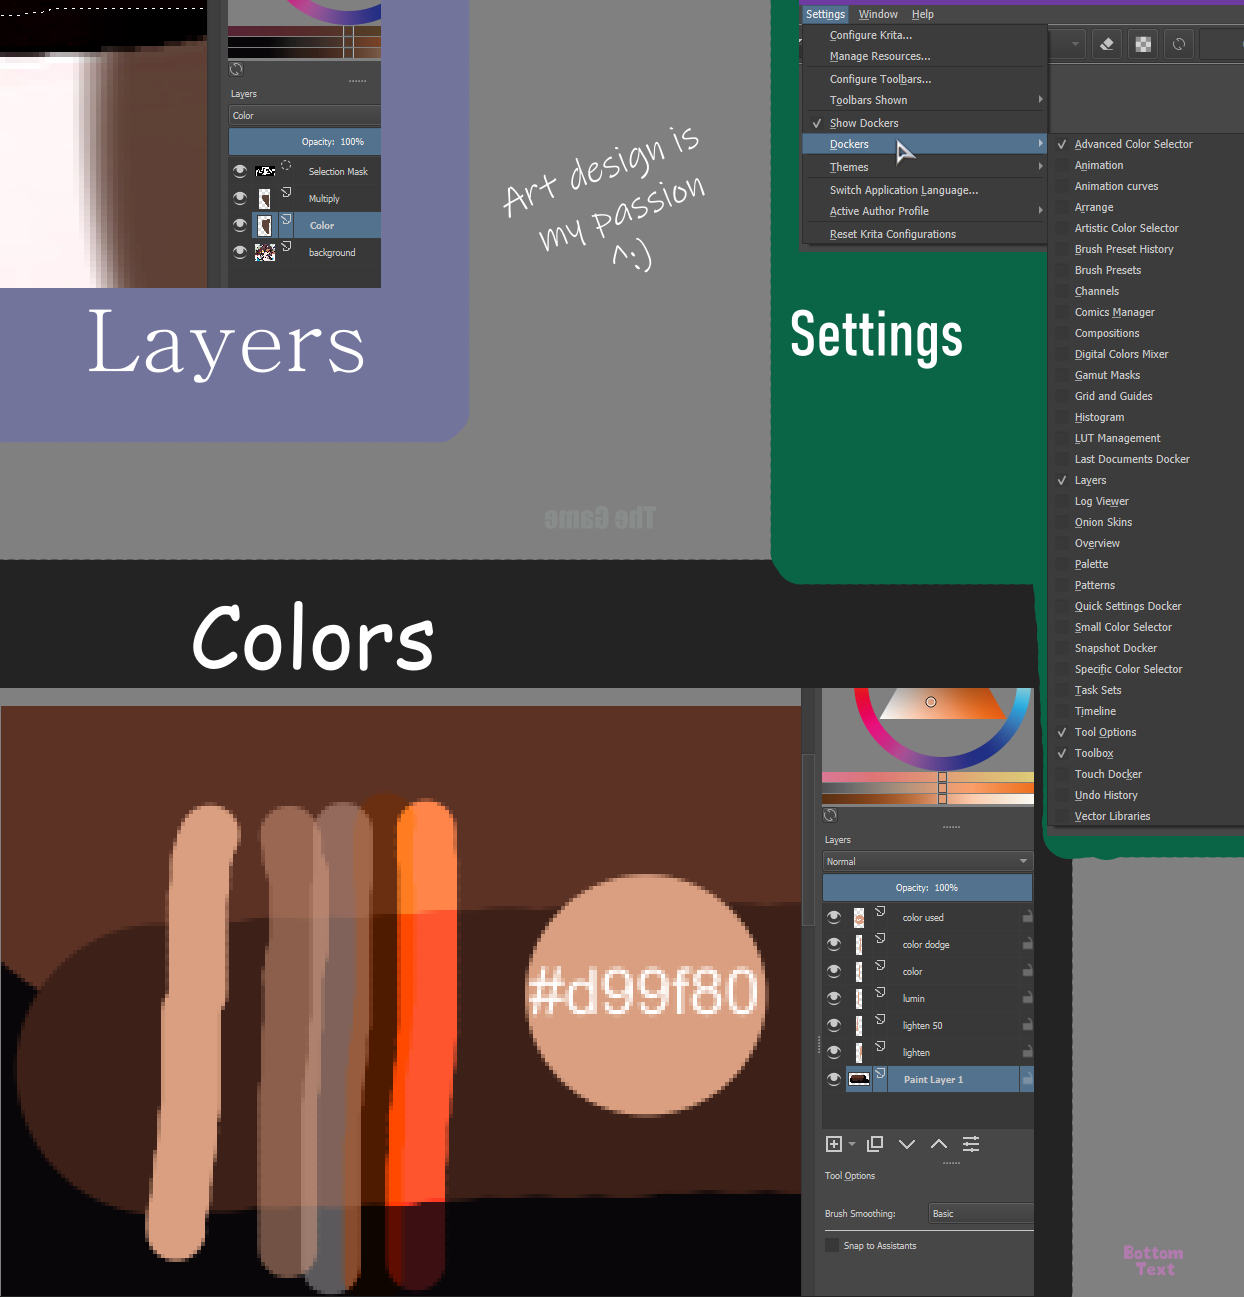This screenshot has height=1297, width=1244.
Task: Select Switch Application Language... entry
Action: point(925,190)
